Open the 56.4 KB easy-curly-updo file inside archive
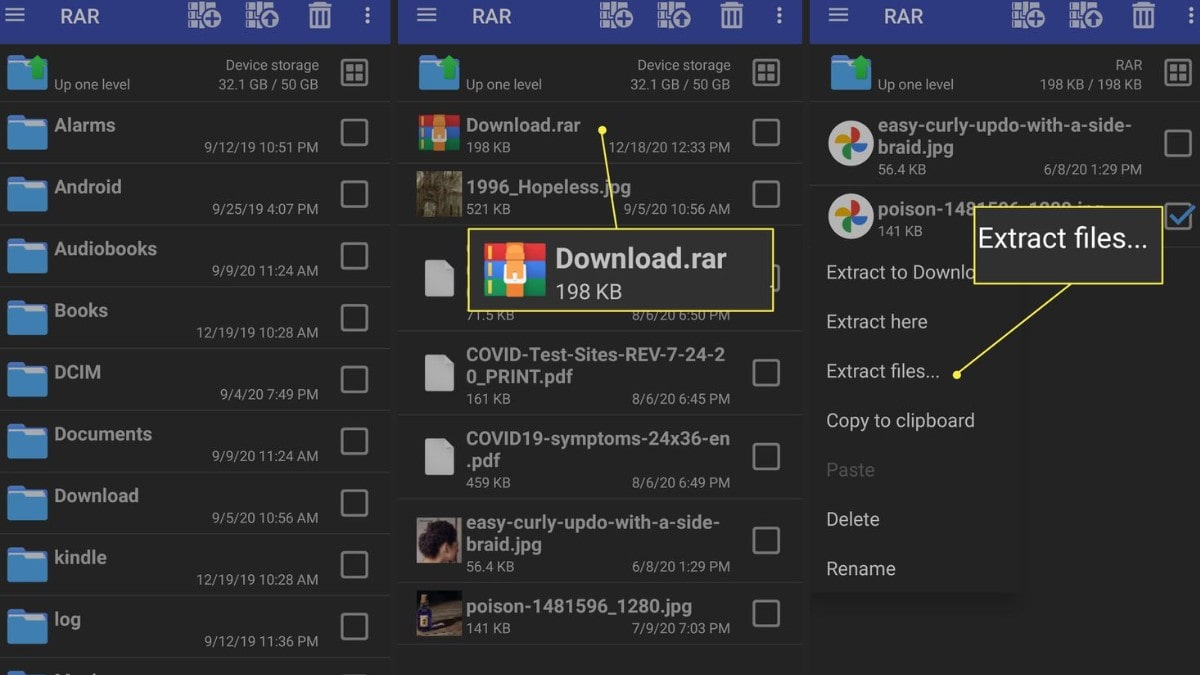This screenshot has width=1200, height=675. 1005,137
